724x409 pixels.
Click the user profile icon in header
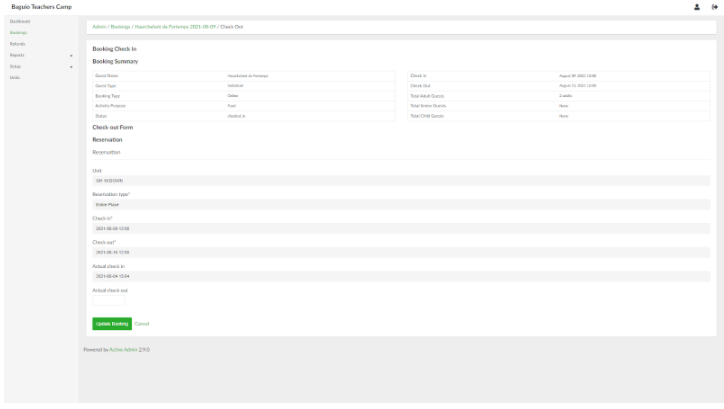(696, 7)
